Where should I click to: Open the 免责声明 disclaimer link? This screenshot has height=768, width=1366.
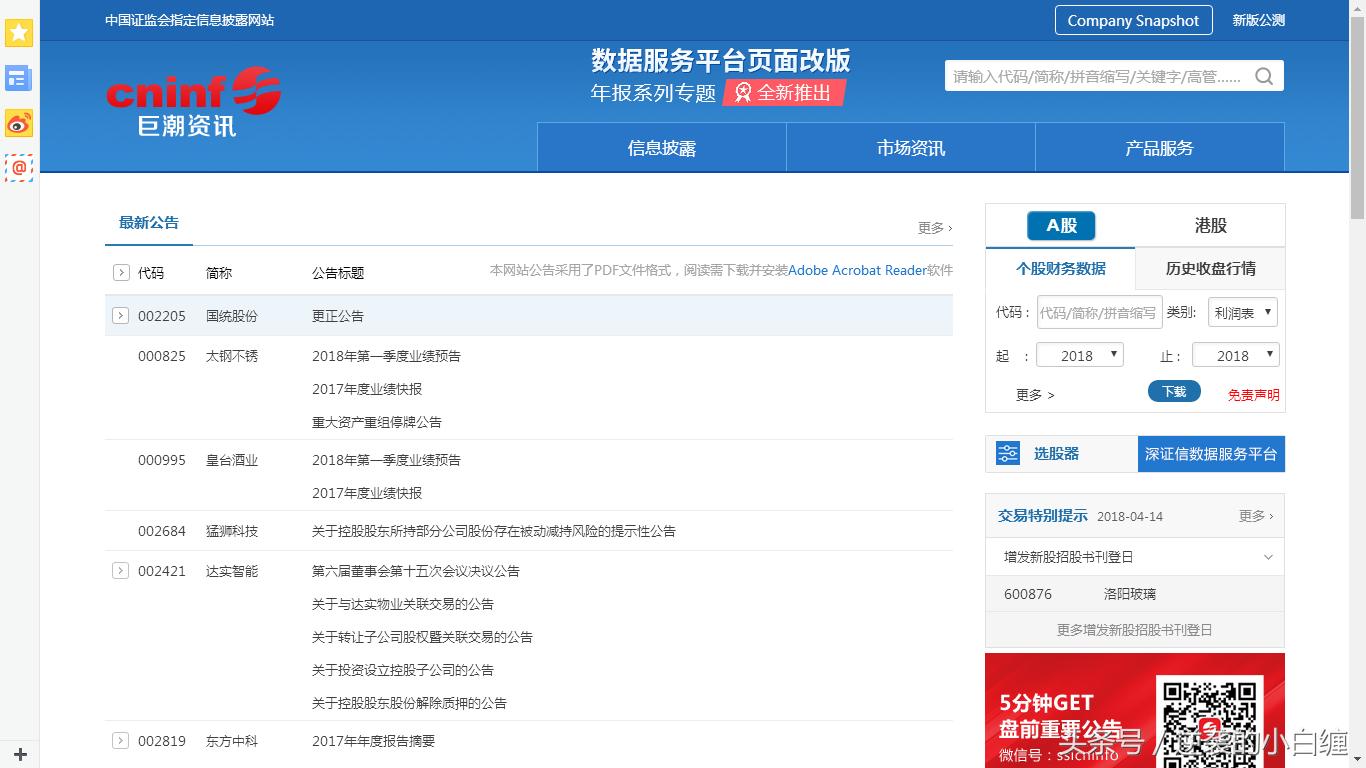click(1252, 394)
